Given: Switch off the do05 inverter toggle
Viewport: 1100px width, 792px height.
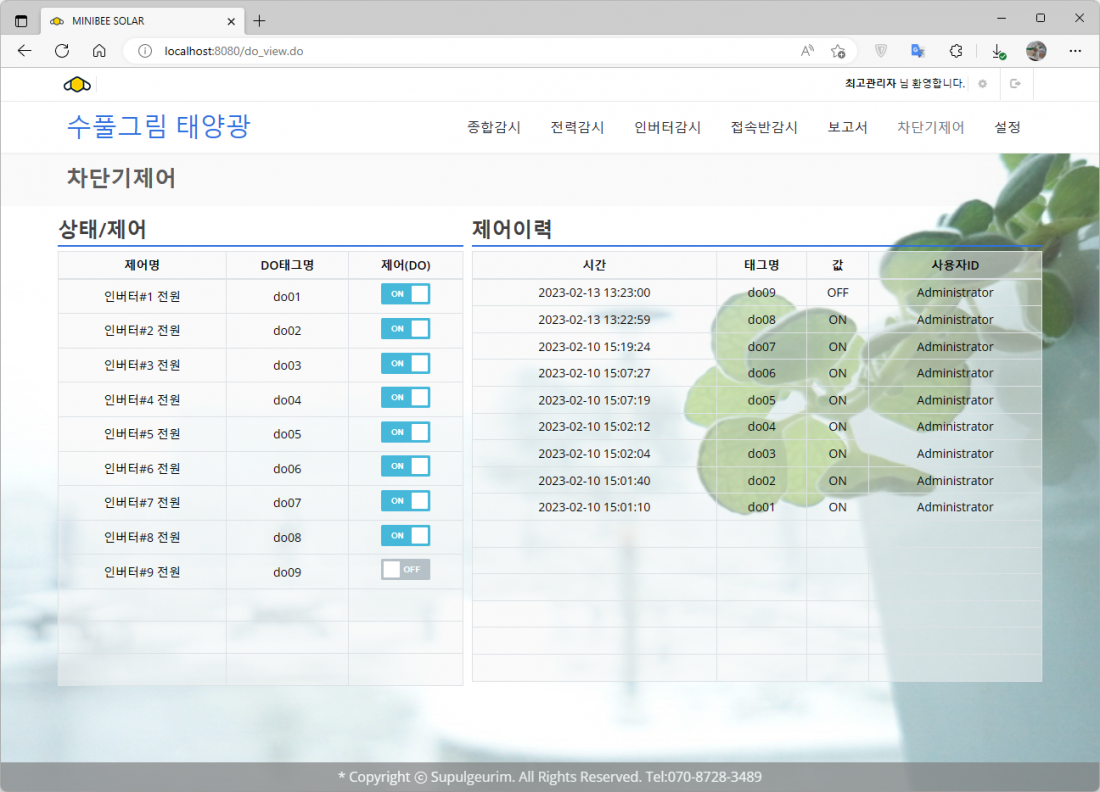Looking at the screenshot, I should point(405,432).
